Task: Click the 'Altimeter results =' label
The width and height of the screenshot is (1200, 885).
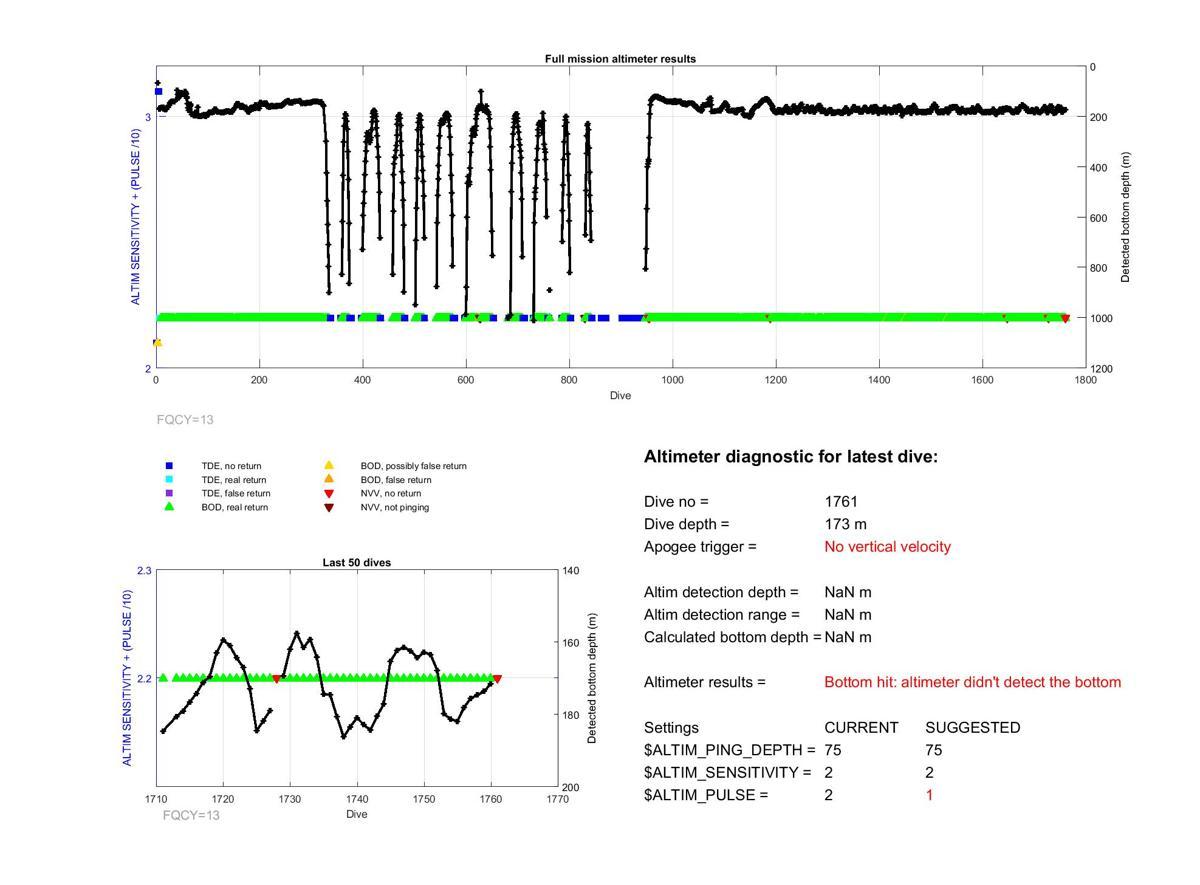Action: pos(705,682)
